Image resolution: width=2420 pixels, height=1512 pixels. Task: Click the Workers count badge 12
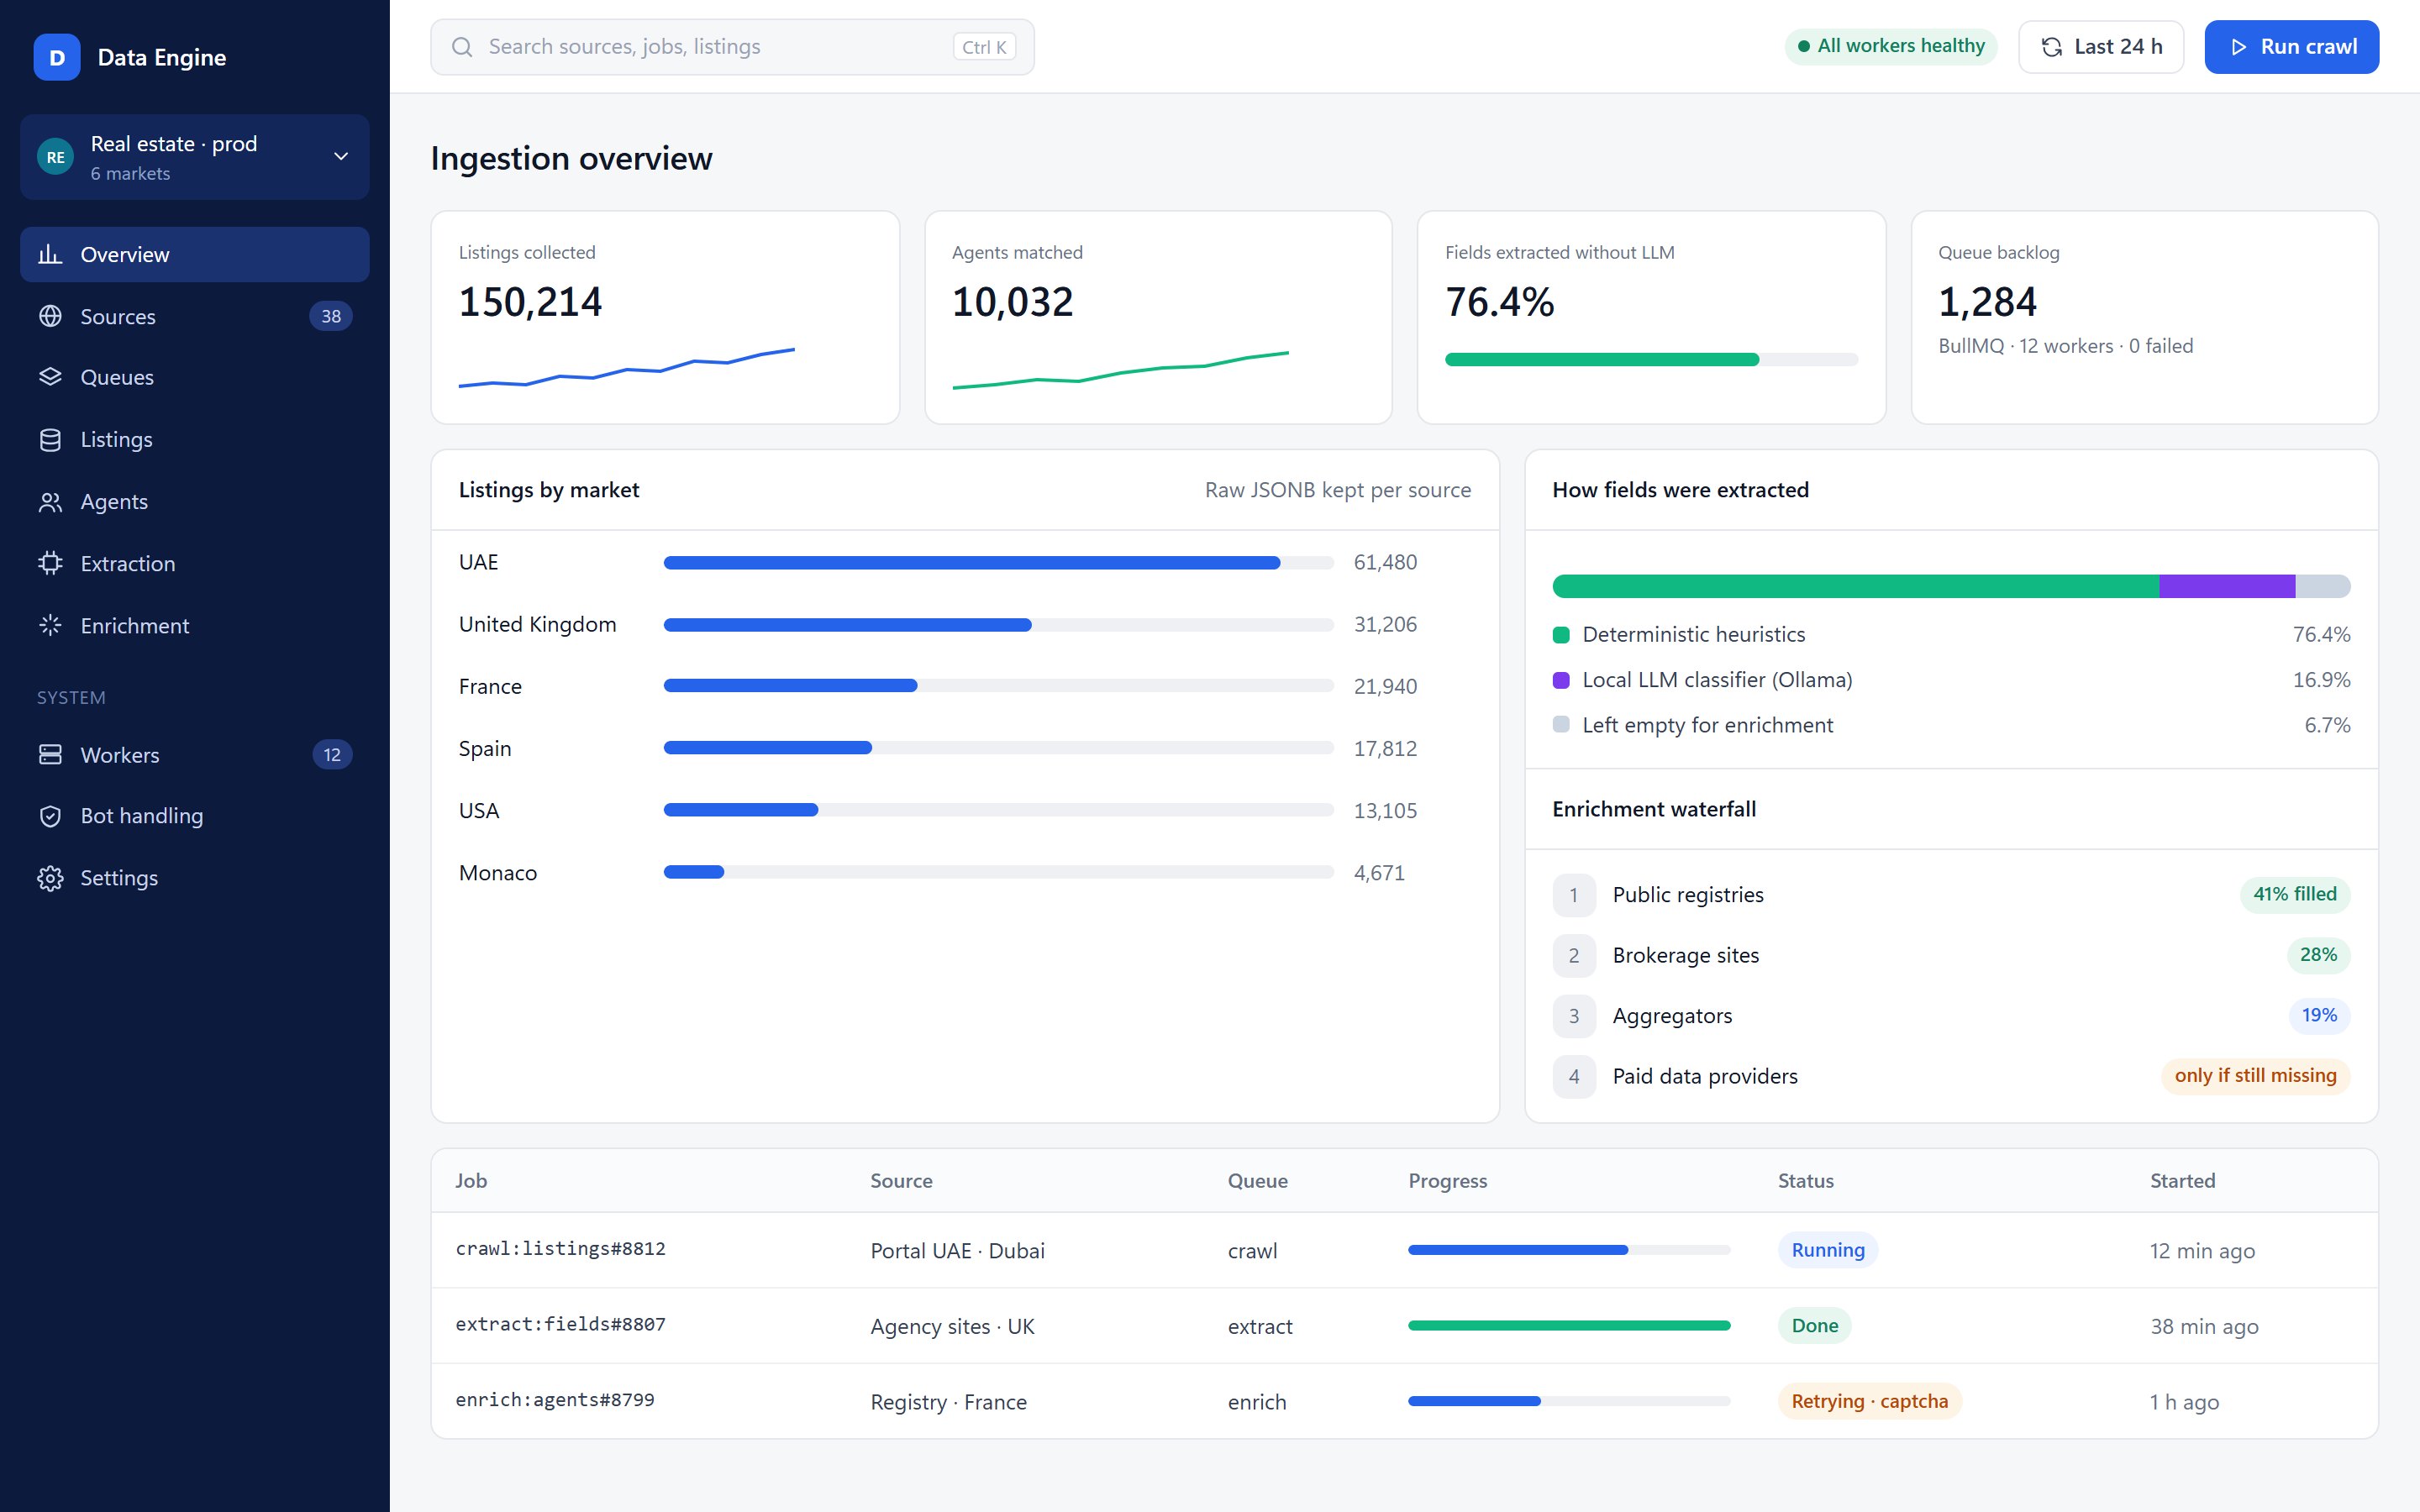click(331, 754)
